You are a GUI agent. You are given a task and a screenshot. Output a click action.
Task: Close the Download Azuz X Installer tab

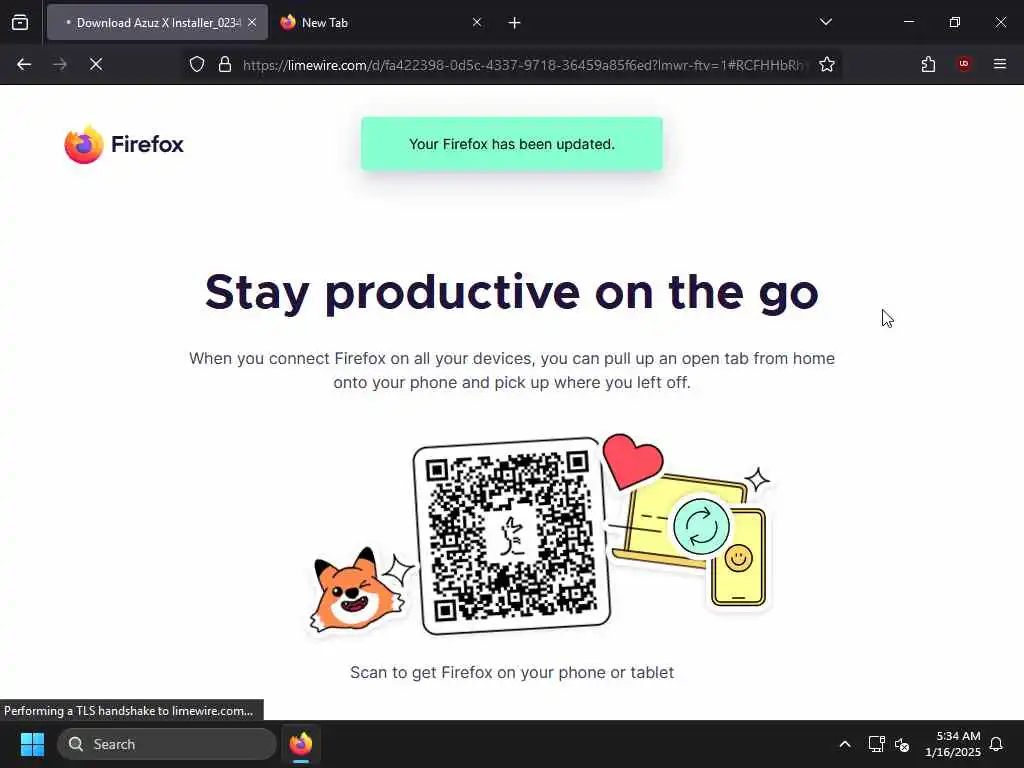coord(252,23)
